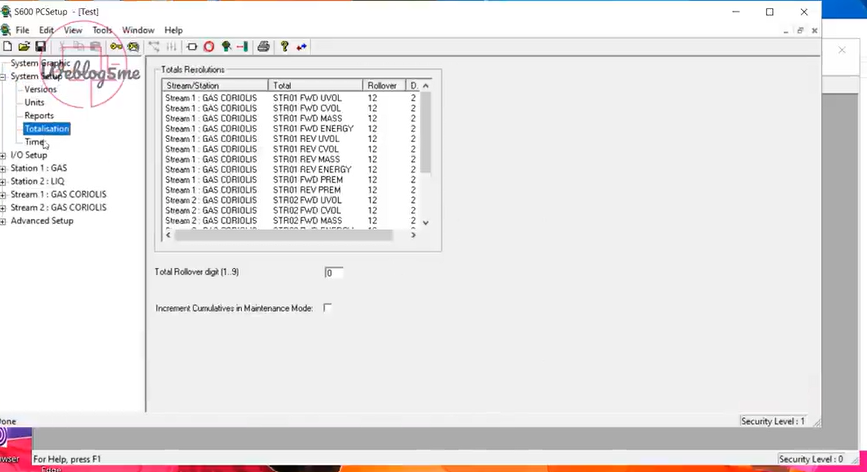Click the Totals Resolutions vertical scrollbar down arrow
This screenshot has height=472, width=867.
425,223
